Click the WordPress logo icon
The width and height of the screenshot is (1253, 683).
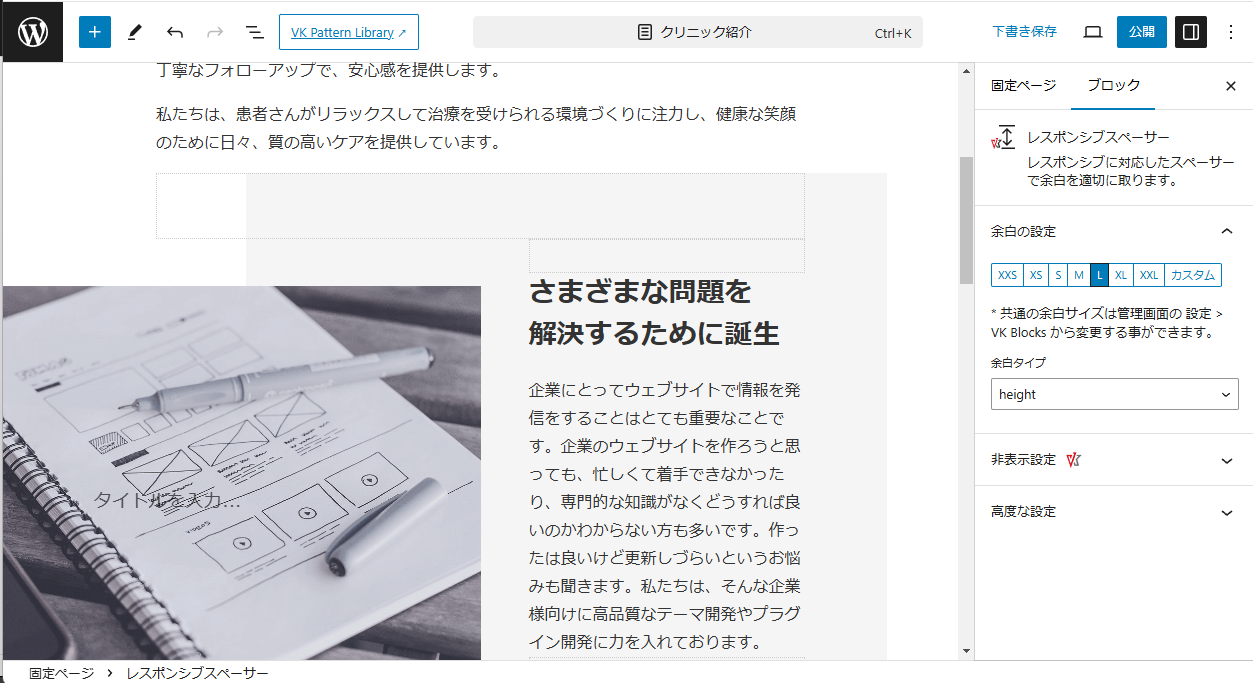pos(32,32)
